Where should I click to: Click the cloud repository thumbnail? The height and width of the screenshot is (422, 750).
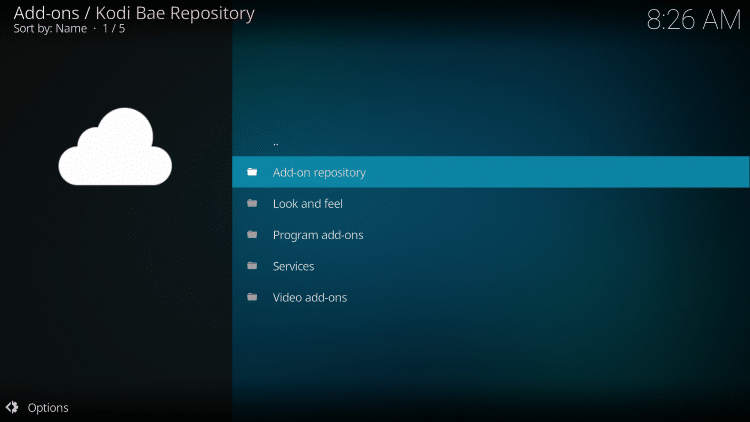pos(115,146)
